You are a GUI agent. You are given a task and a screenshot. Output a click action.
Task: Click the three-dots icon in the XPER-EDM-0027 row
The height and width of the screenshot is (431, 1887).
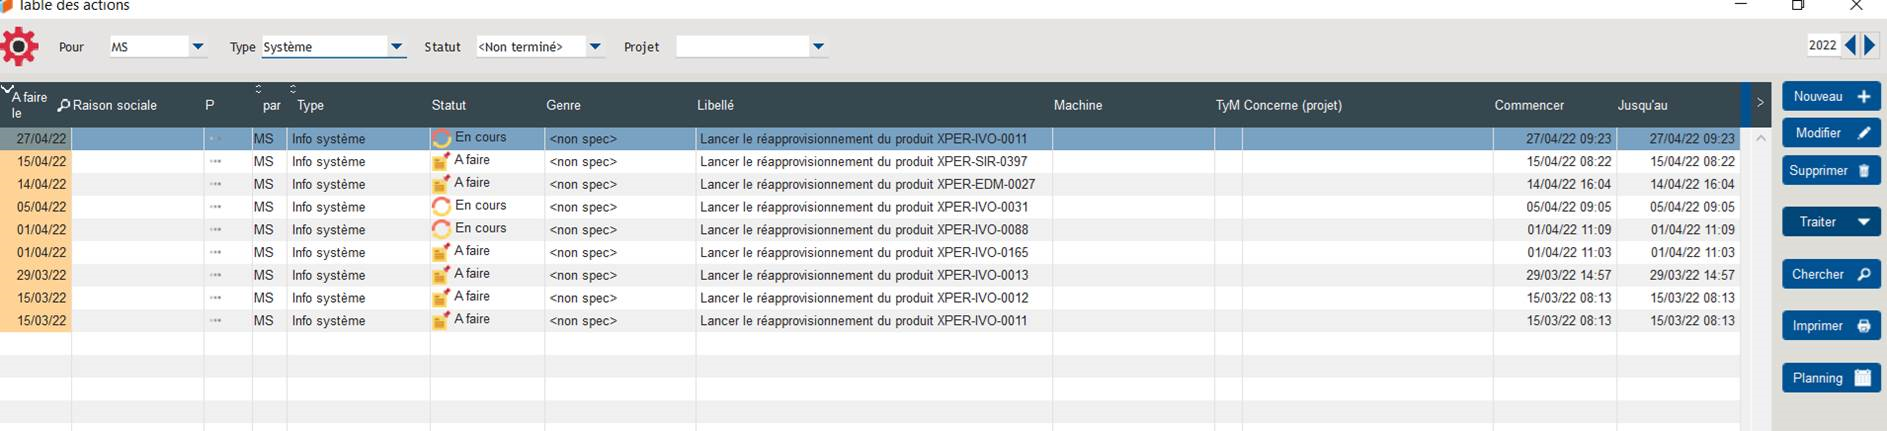pyautogui.click(x=215, y=184)
